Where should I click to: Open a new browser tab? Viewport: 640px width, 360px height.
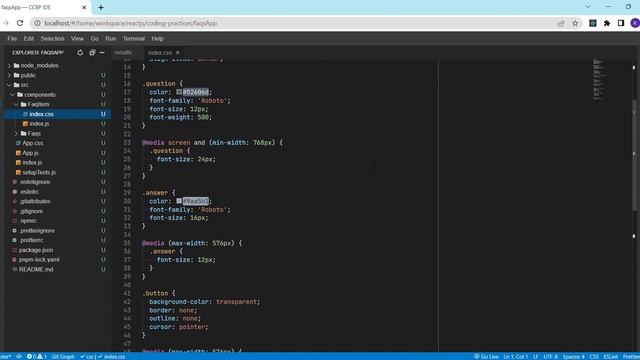point(101,7)
